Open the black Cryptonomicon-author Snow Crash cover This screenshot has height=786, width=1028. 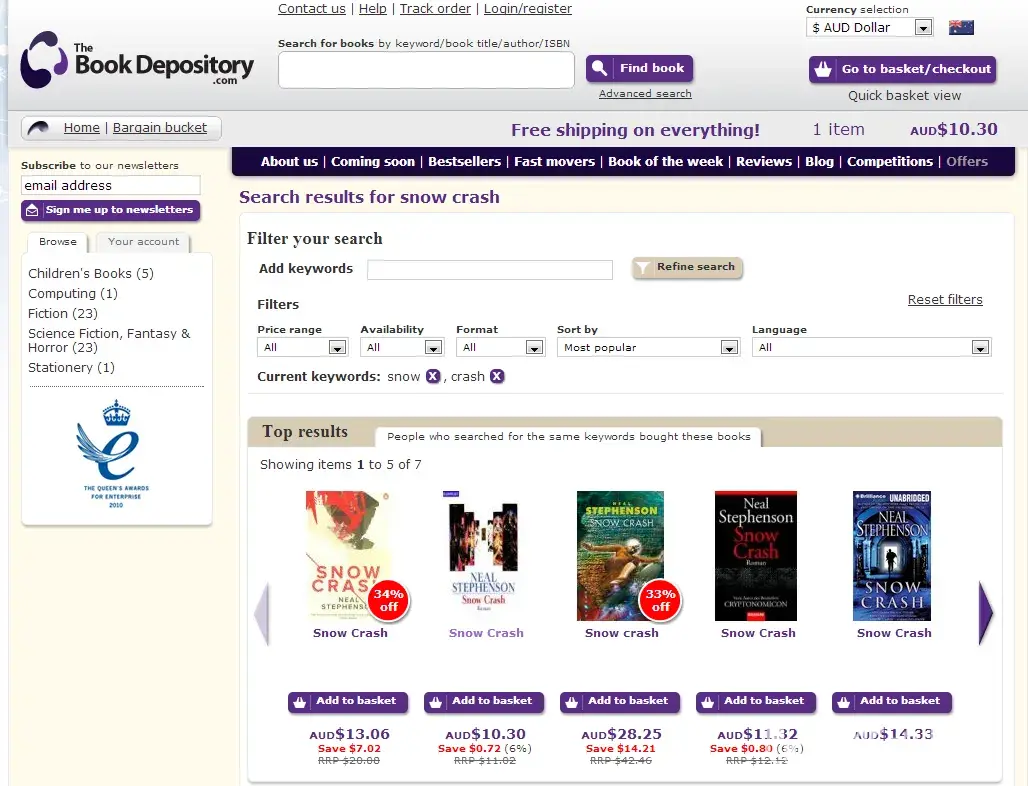tap(756, 555)
